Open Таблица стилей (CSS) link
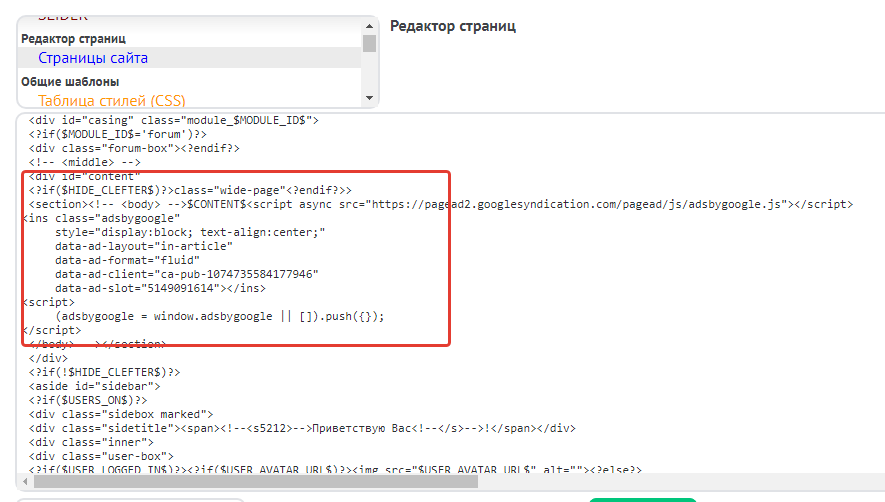885x502 pixels. tap(112, 101)
